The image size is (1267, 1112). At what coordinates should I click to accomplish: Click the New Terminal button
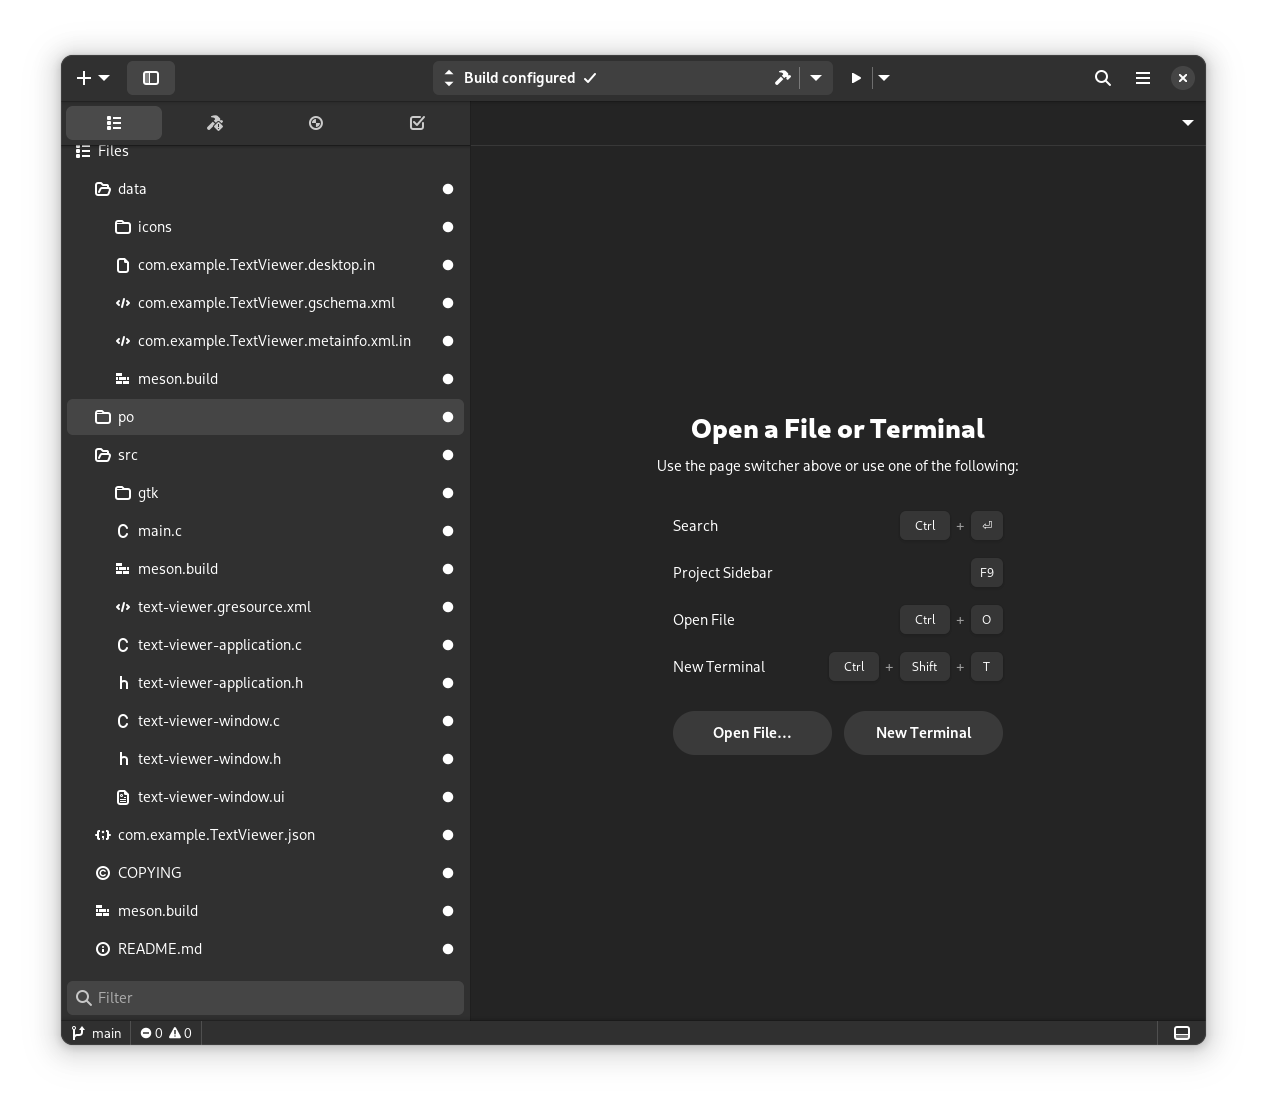click(x=923, y=732)
